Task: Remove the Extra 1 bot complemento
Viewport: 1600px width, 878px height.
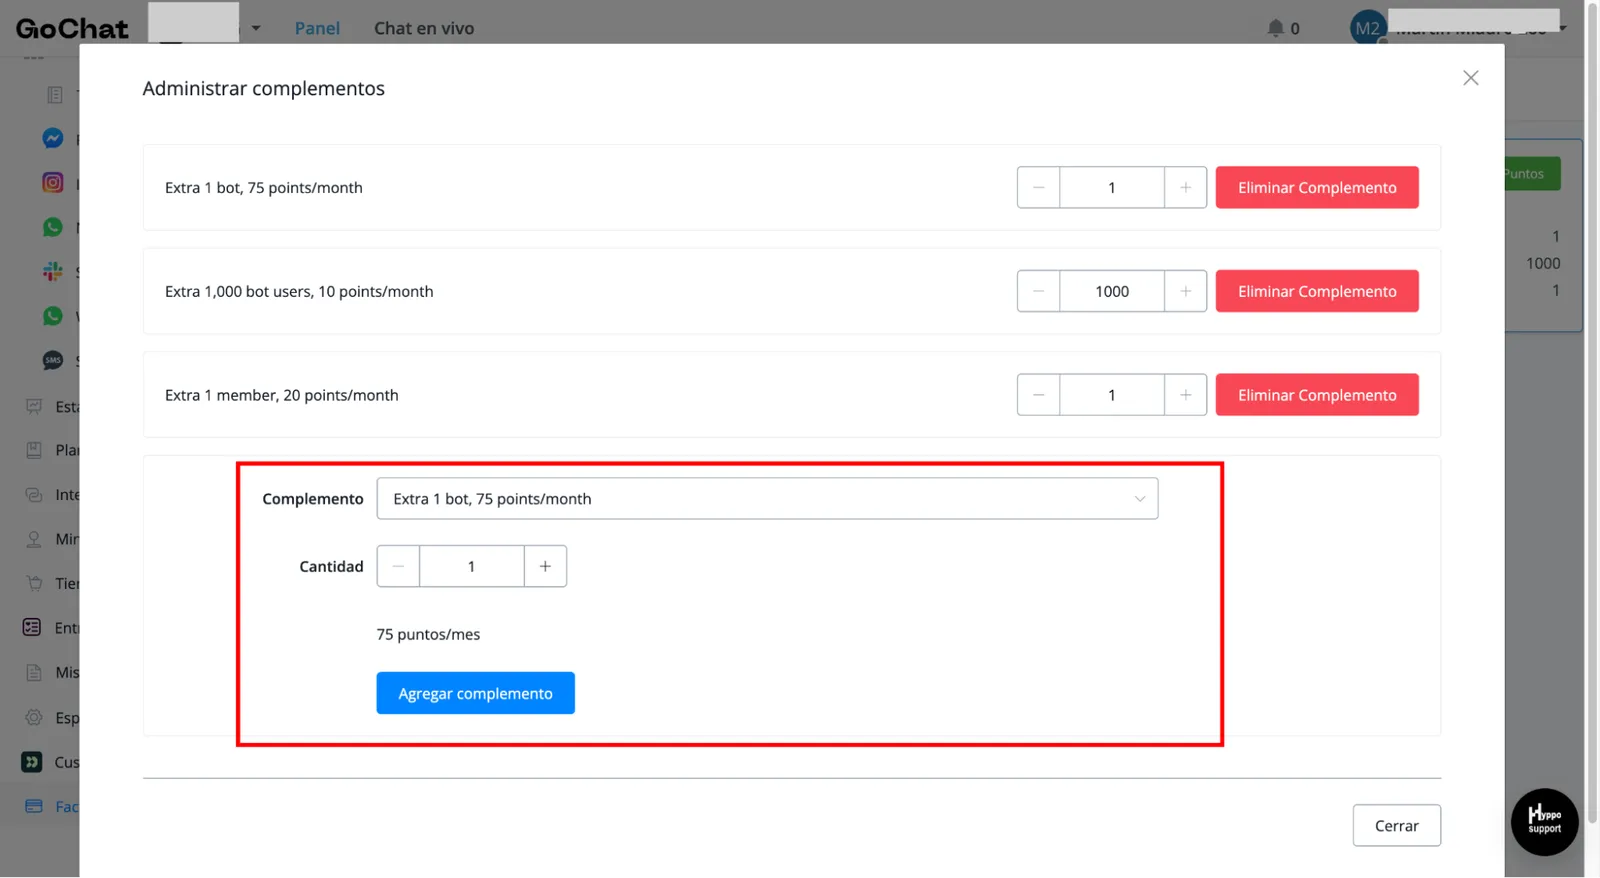Action: coord(1317,188)
